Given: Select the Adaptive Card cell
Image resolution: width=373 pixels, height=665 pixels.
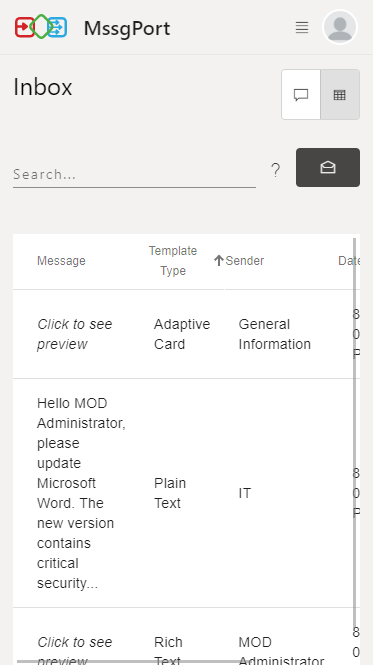Looking at the screenshot, I should (x=182, y=334).
